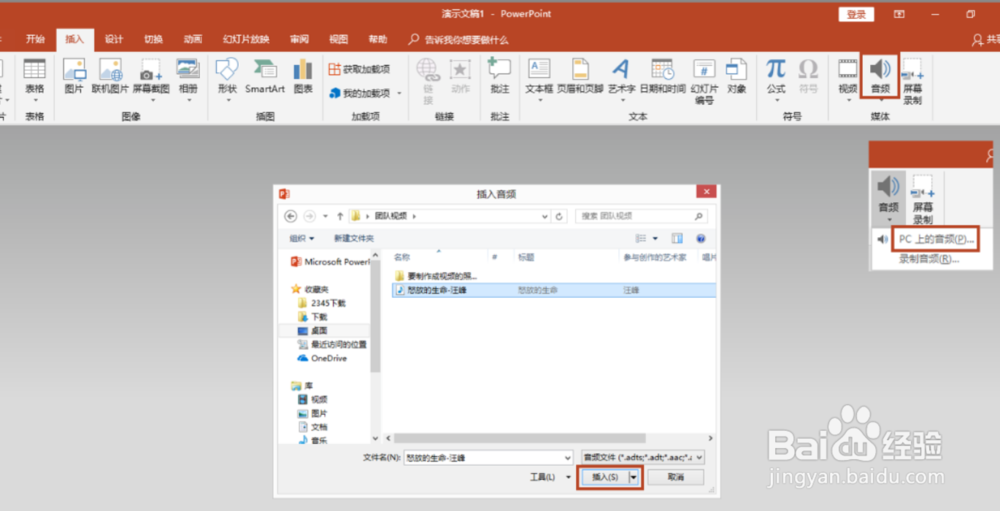Switch to the 设计 Design tab
The width and height of the screenshot is (1000, 511).
pos(114,40)
